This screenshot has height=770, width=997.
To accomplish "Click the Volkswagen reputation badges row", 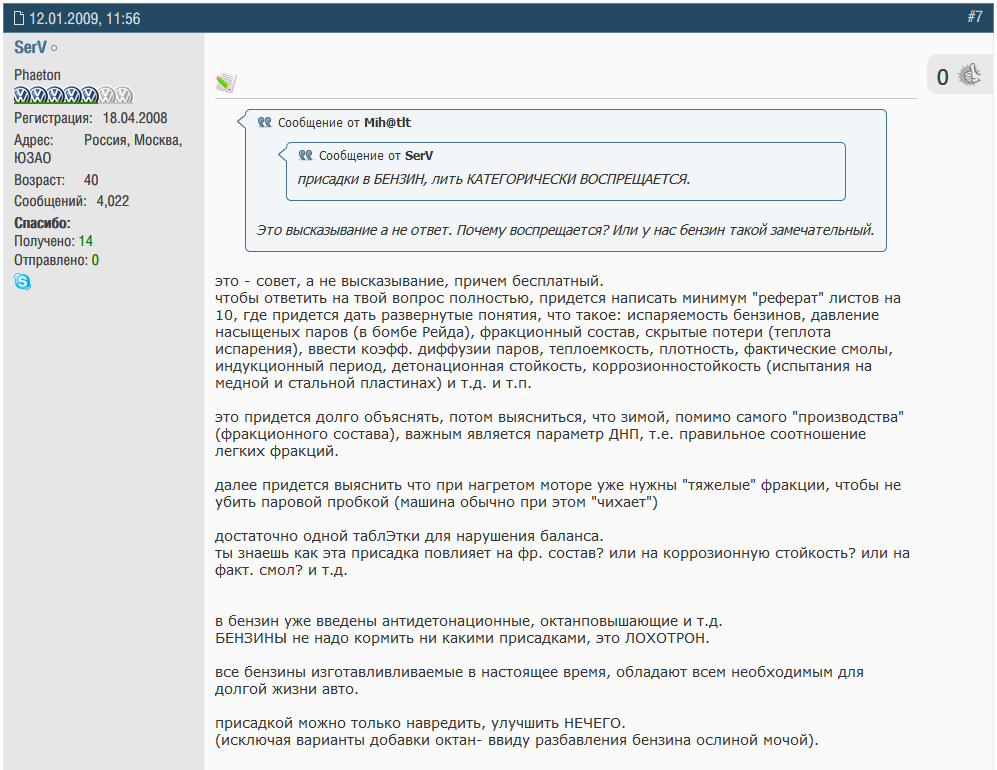I will [x=73, y=95].
